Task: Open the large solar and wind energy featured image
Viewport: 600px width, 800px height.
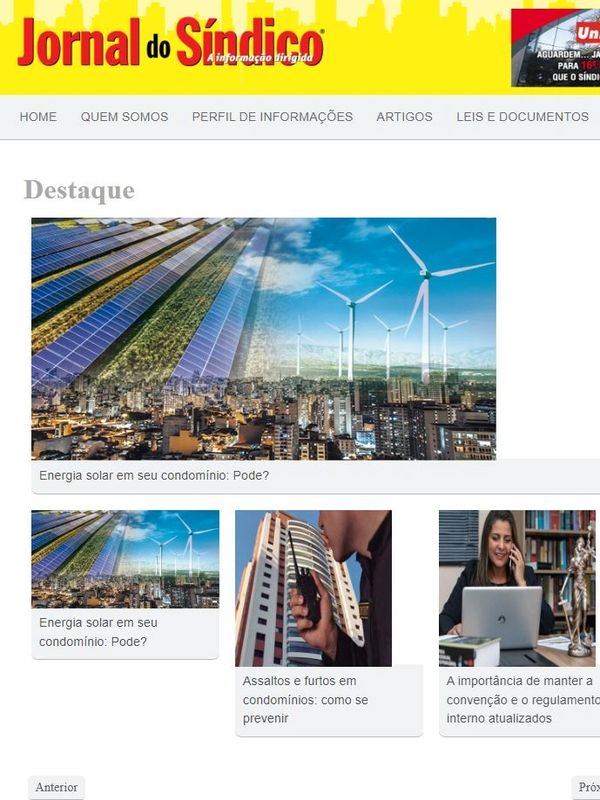Action: click(264, 339)
